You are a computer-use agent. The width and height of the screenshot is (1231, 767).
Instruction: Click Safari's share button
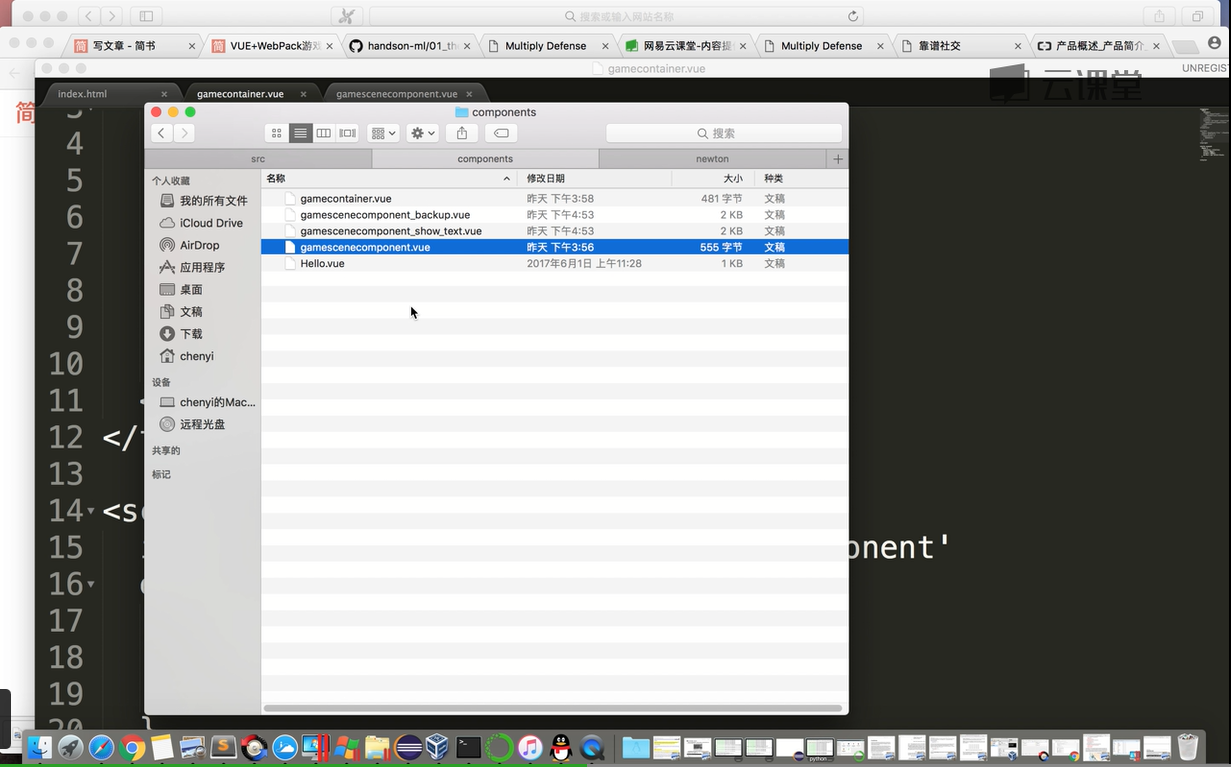pos(1159,16)
